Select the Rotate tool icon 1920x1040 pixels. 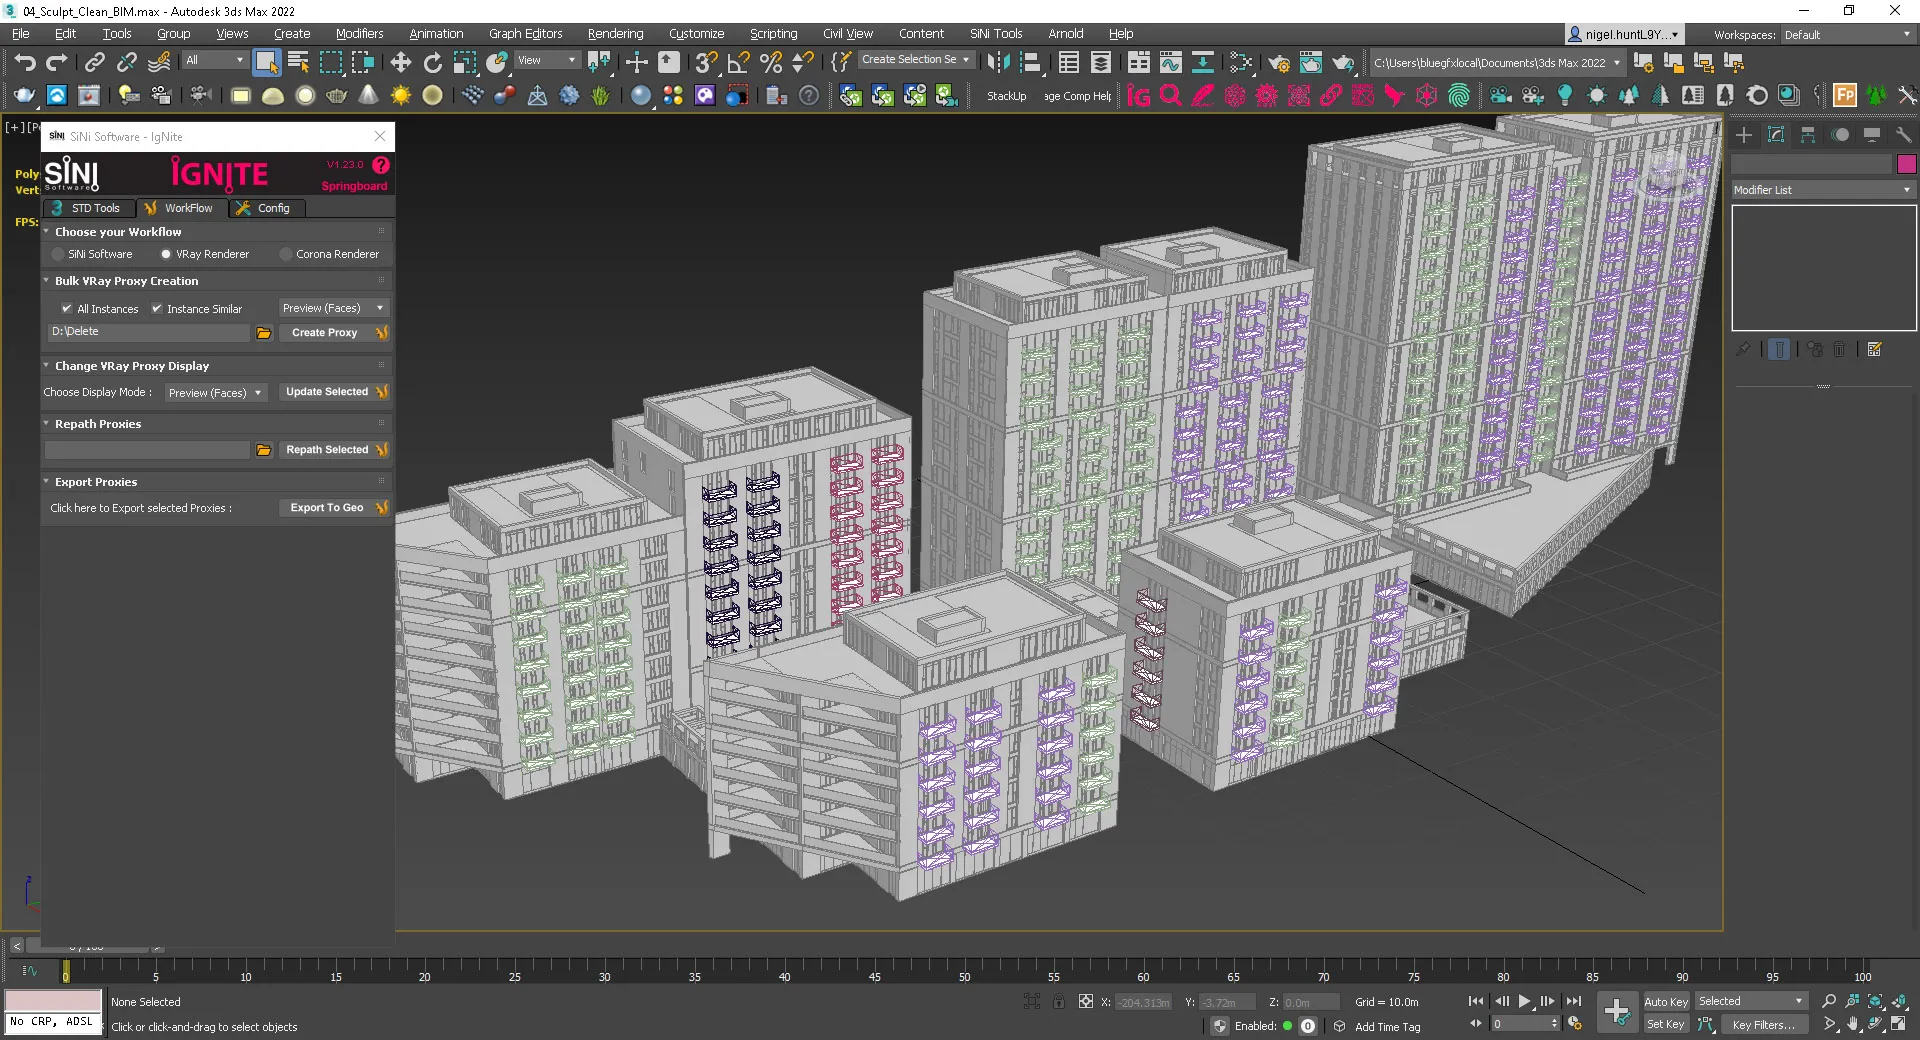tap(432, 63)
